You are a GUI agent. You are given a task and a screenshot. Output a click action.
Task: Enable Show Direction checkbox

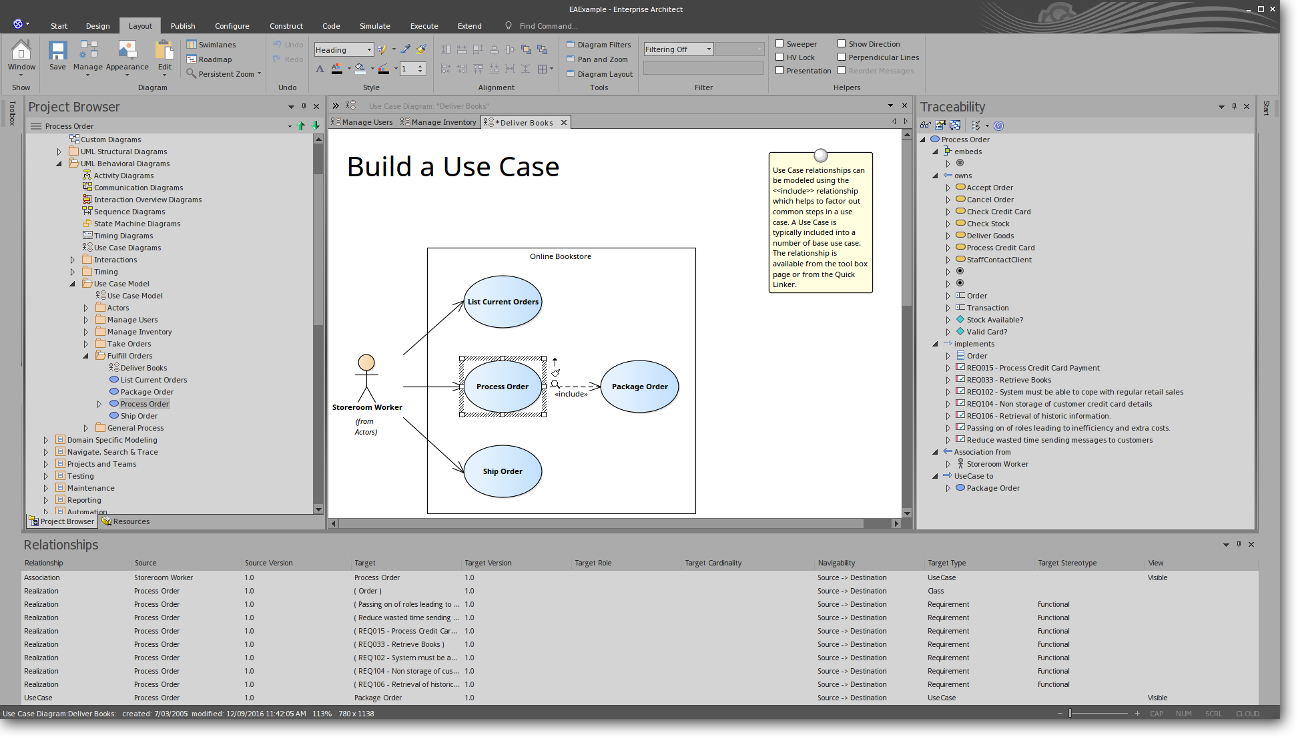(842, 44)
